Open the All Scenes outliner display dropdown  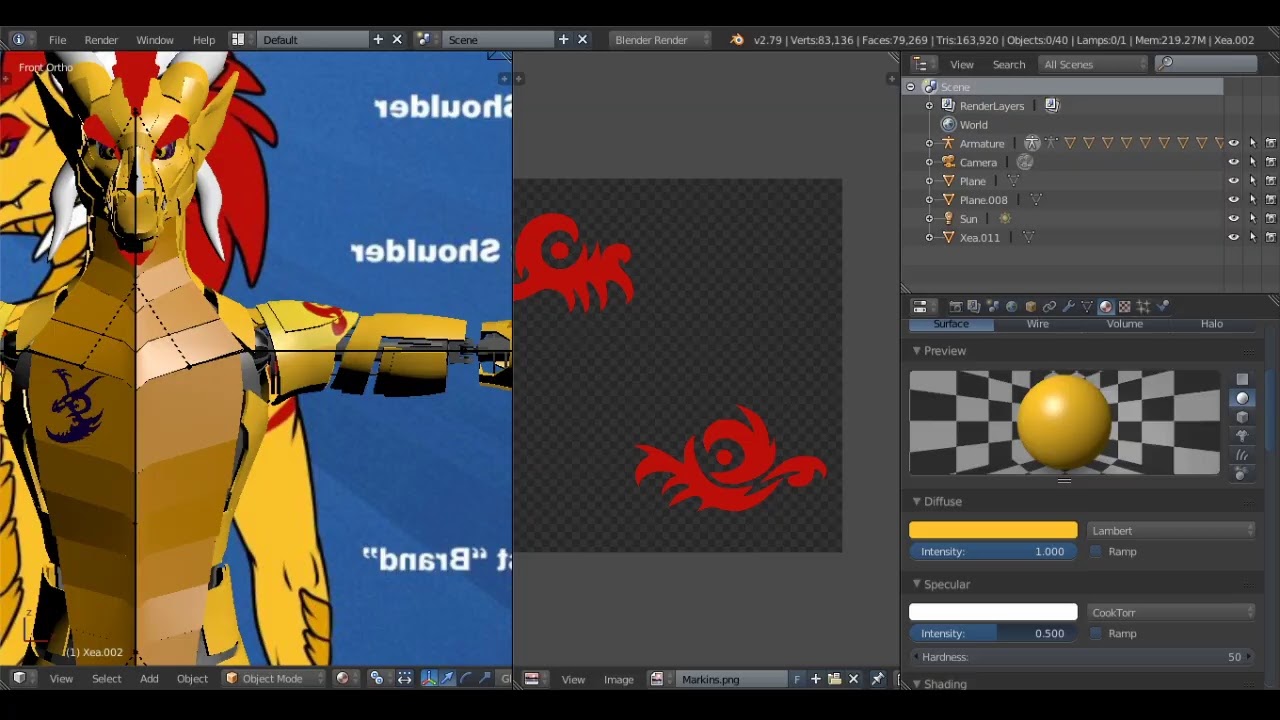[1094, 64]
